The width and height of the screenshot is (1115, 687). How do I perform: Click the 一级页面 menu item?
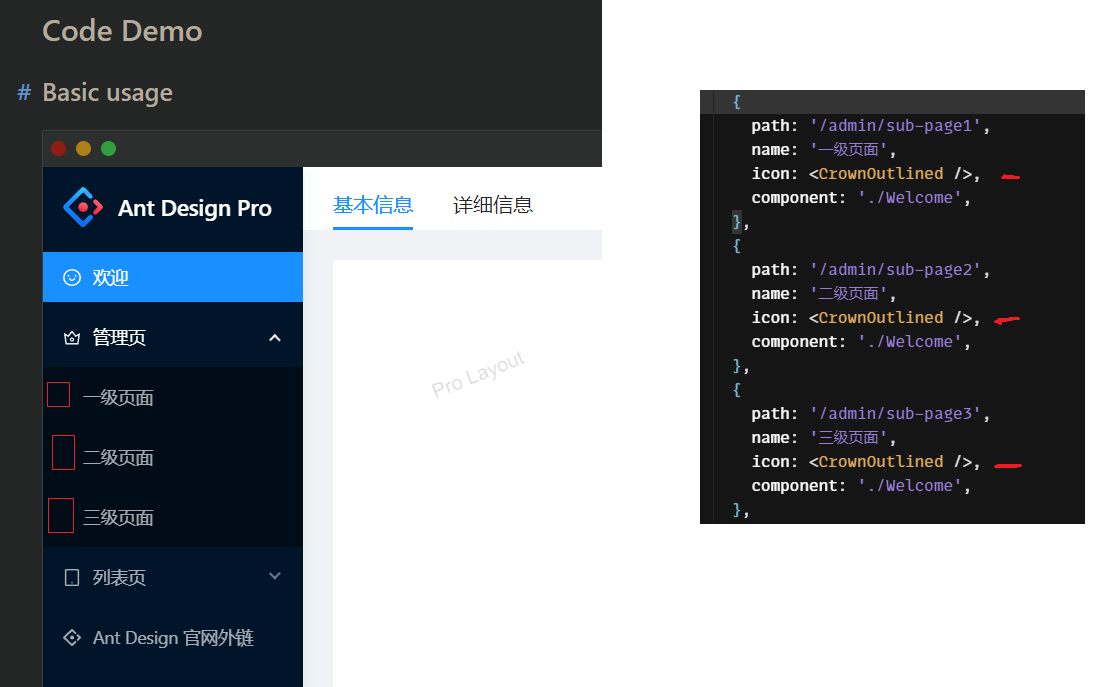(x=120, y=396)
